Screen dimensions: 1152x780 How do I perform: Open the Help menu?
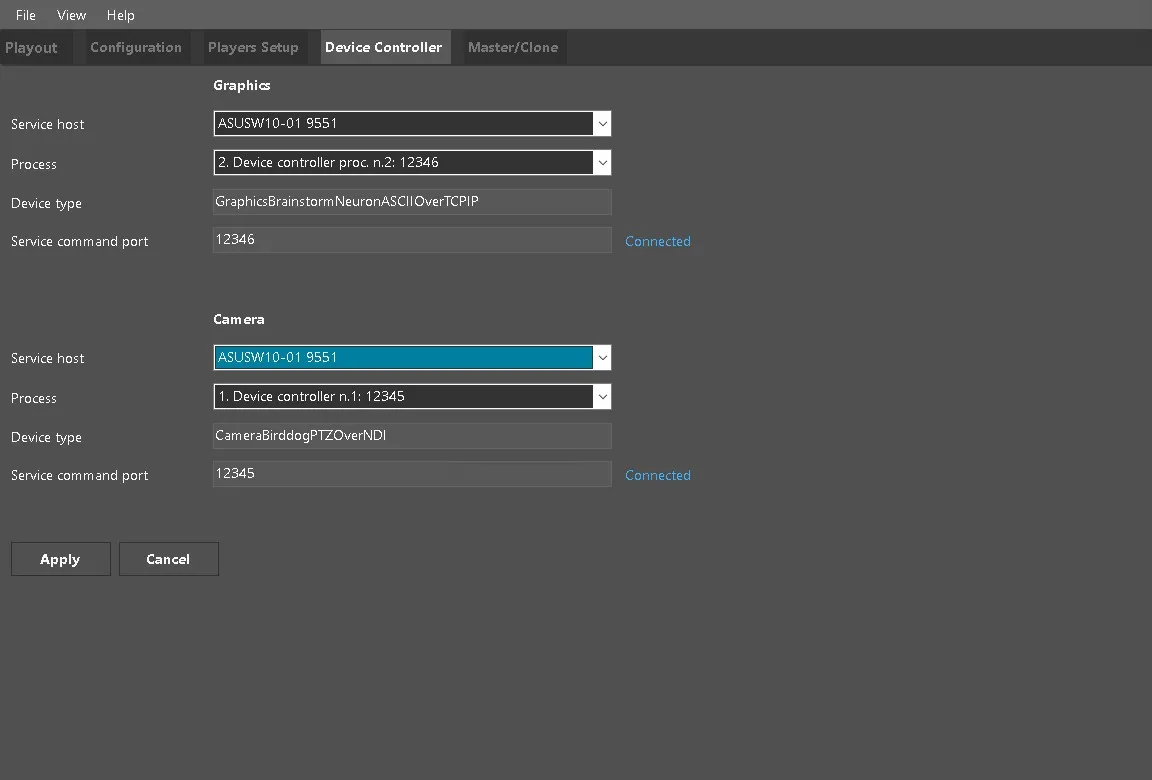(121, 15)
